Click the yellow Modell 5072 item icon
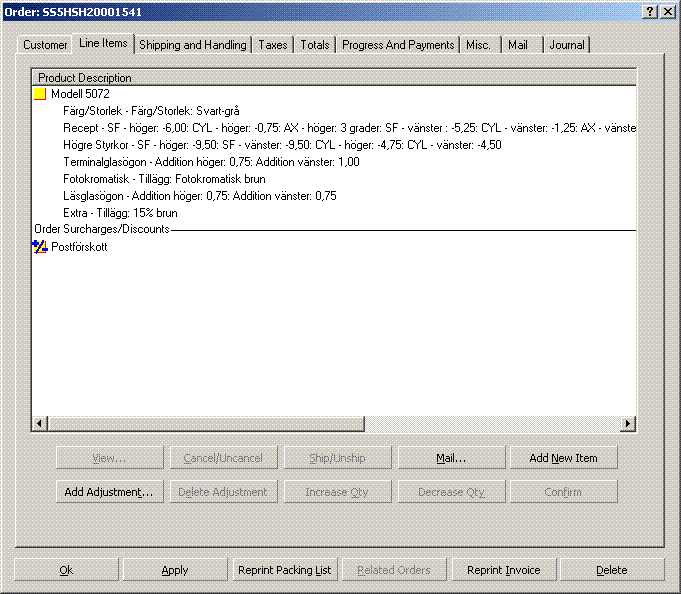 pyautogui.click(x=40, y=94)
